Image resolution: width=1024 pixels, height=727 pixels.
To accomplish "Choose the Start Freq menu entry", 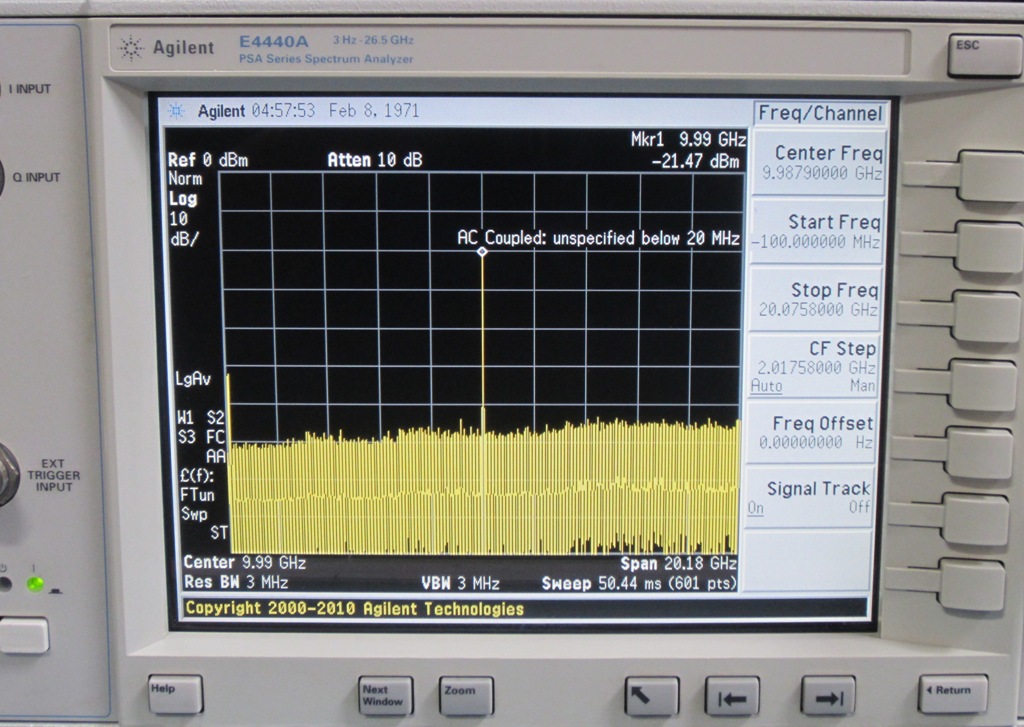I will click(x=816, y=231).
